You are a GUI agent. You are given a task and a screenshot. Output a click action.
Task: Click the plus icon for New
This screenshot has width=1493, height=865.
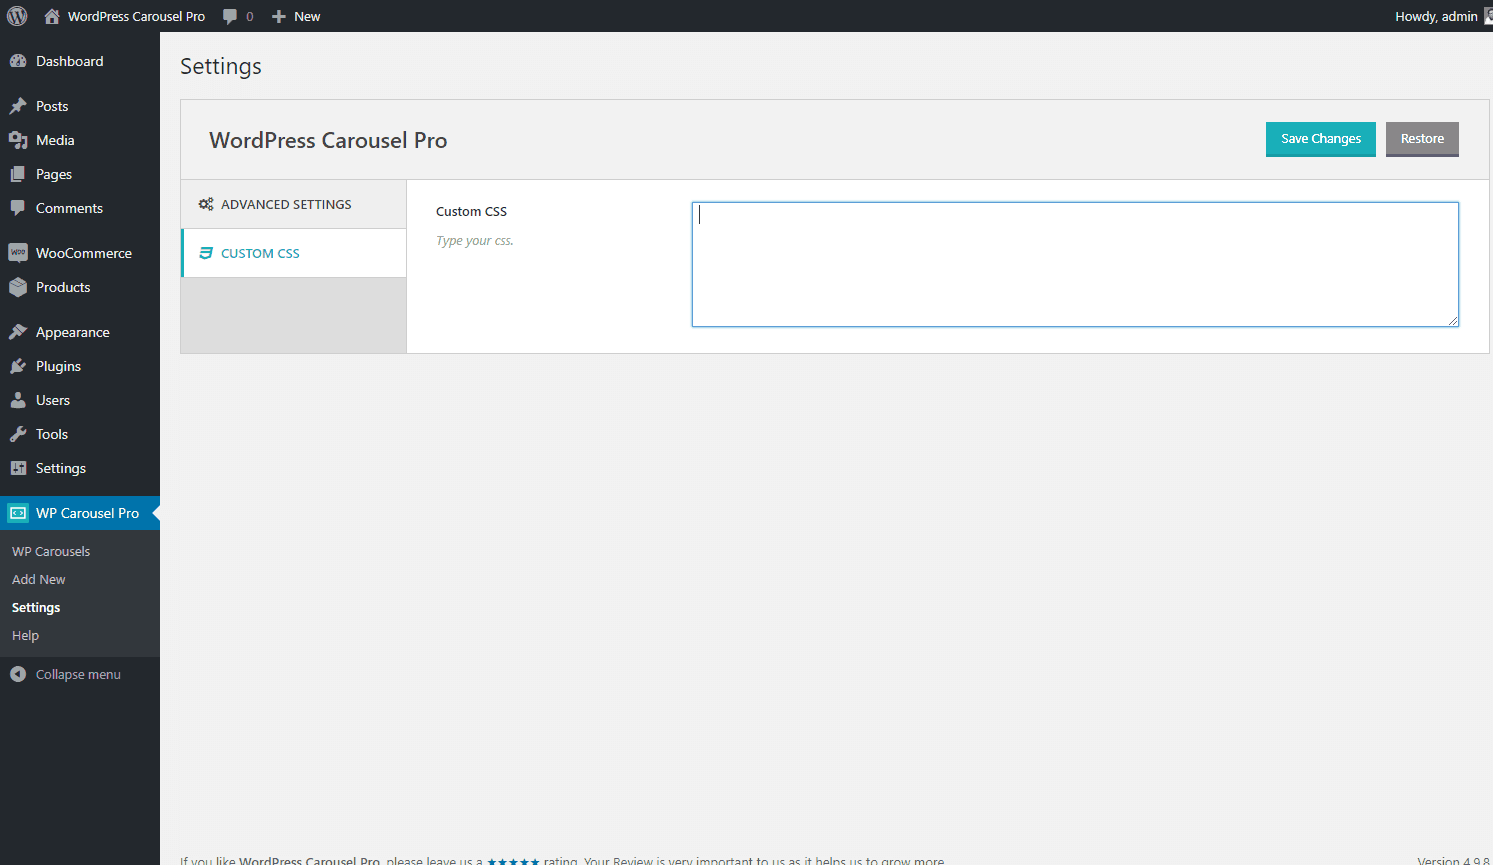pos(279,16)
